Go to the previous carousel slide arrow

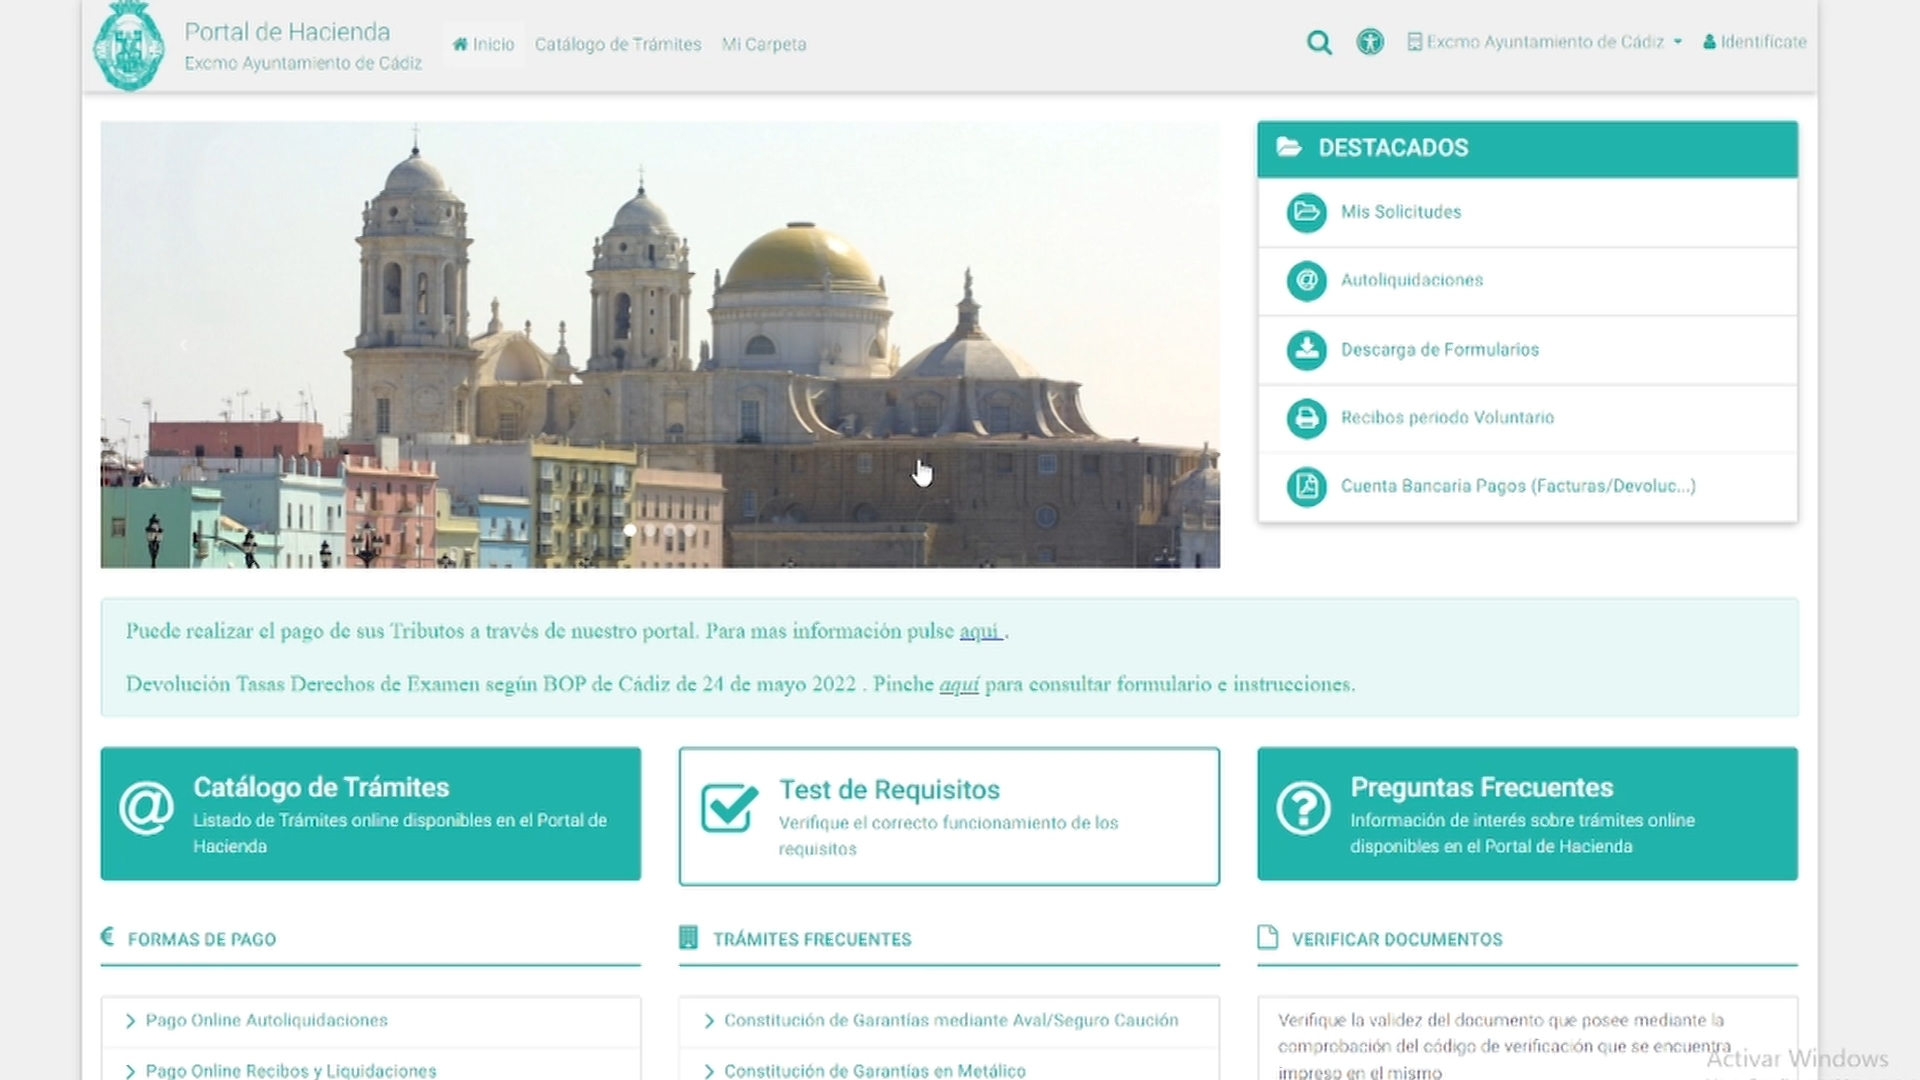pos(184,345)
